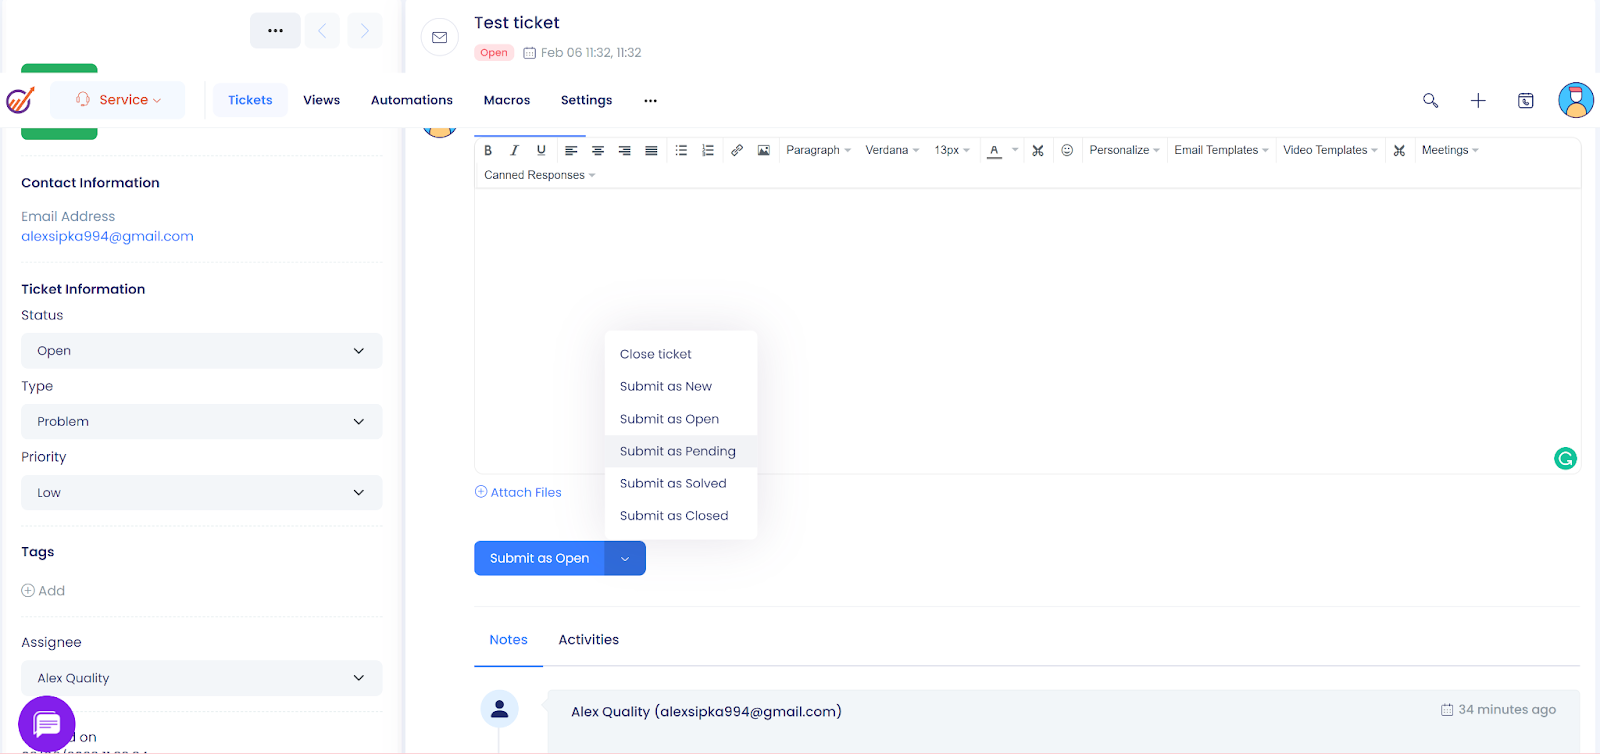Open the emoji picker icon
Image resolution: width=1600 pixels, height=754 pixels.
(1067, 150)
